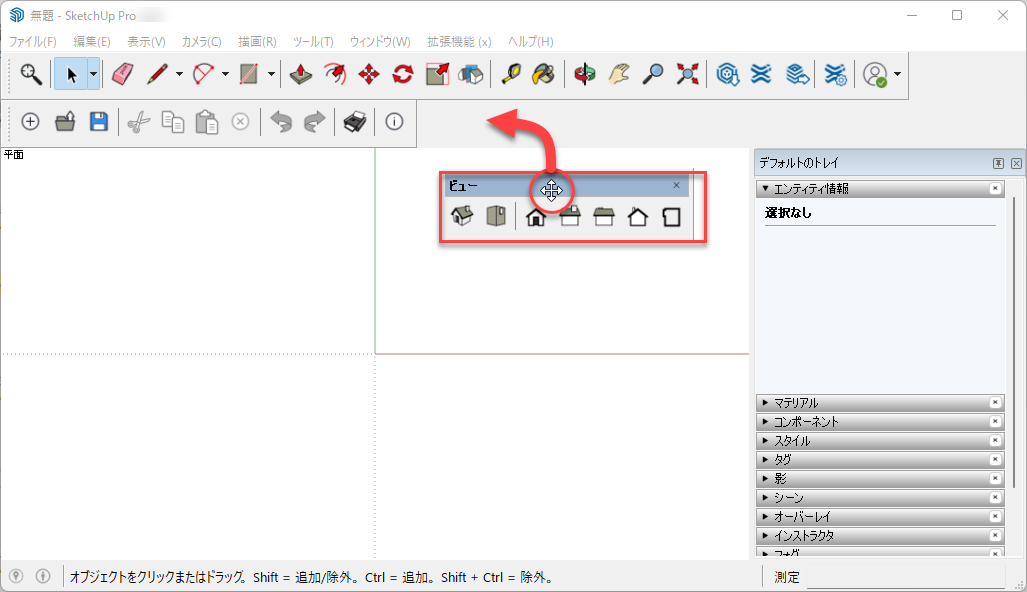Toggle auto-hide pin on デフォルトのトレイ

point(998,163)
